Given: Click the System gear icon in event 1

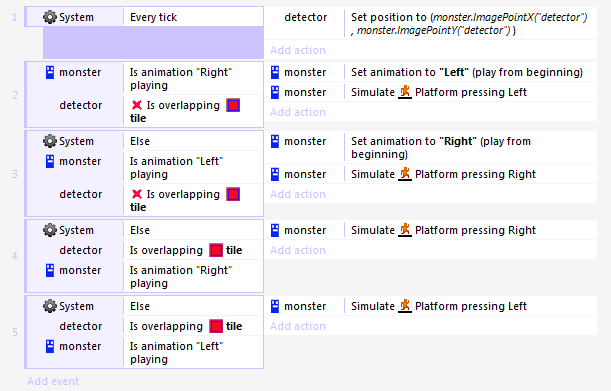Looking at the screenshot, I should coord(50,17).
